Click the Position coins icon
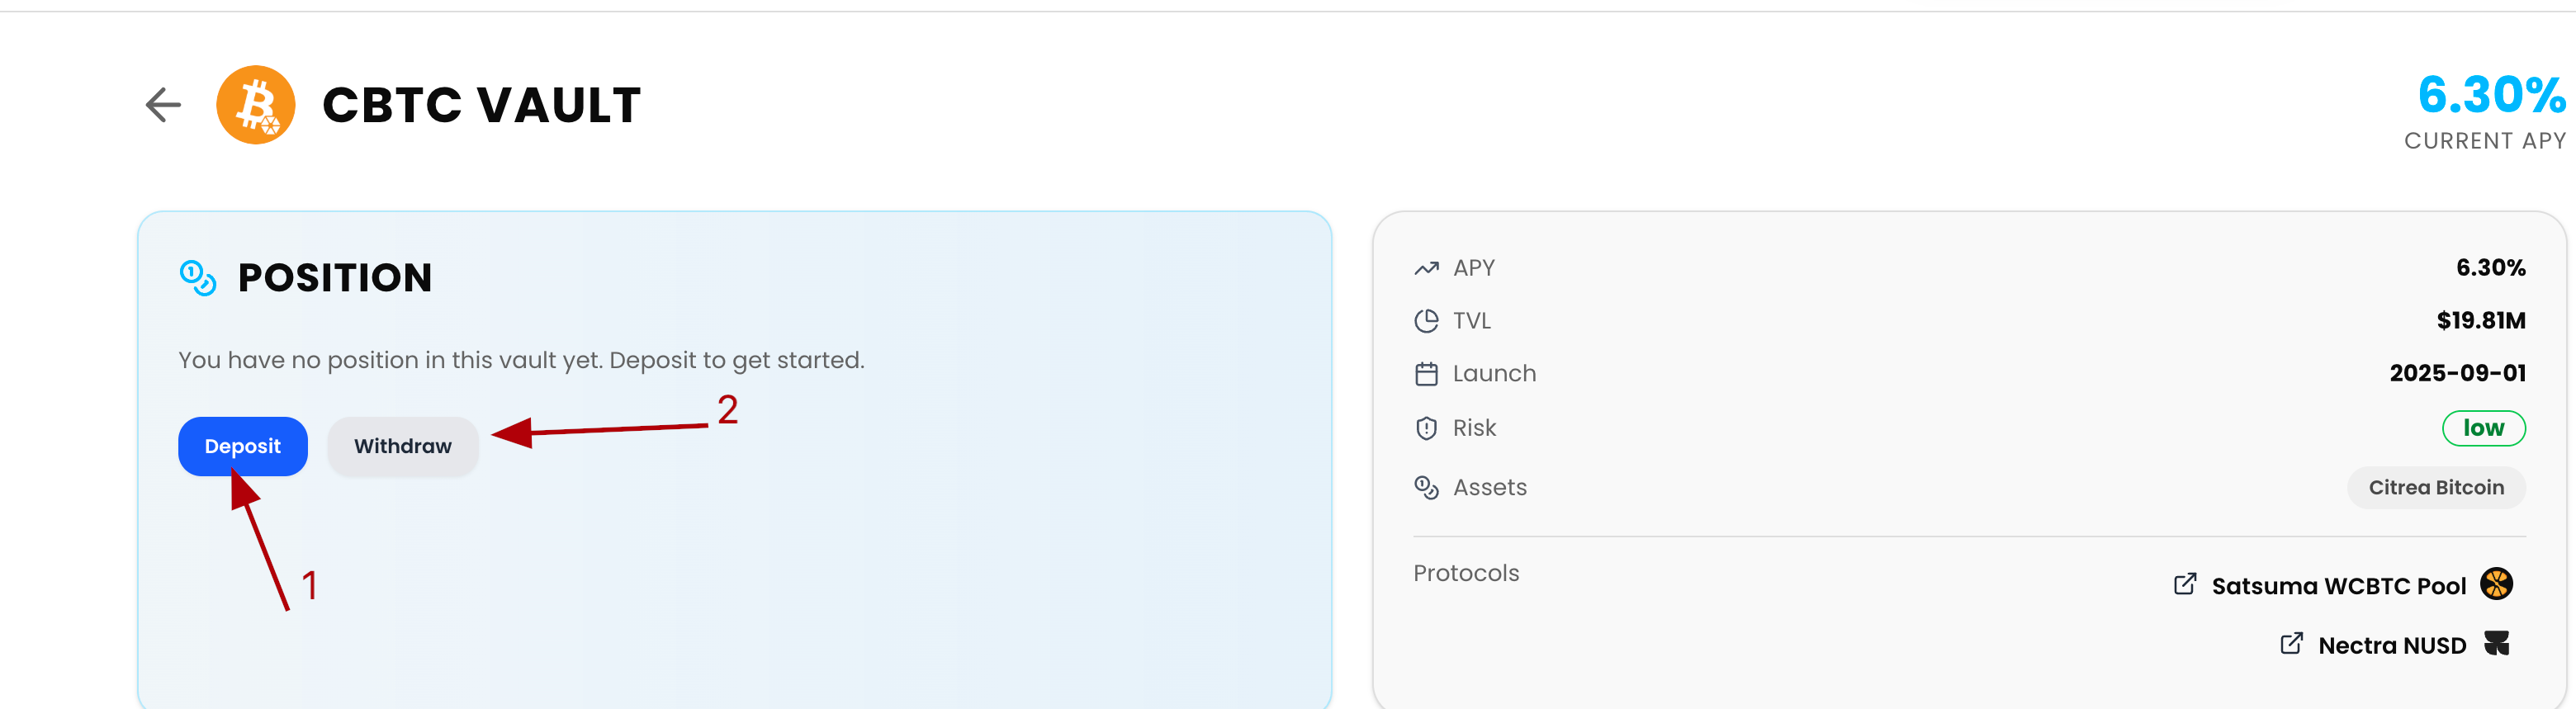Viewport: 2576px width, 709px height. 198,278
